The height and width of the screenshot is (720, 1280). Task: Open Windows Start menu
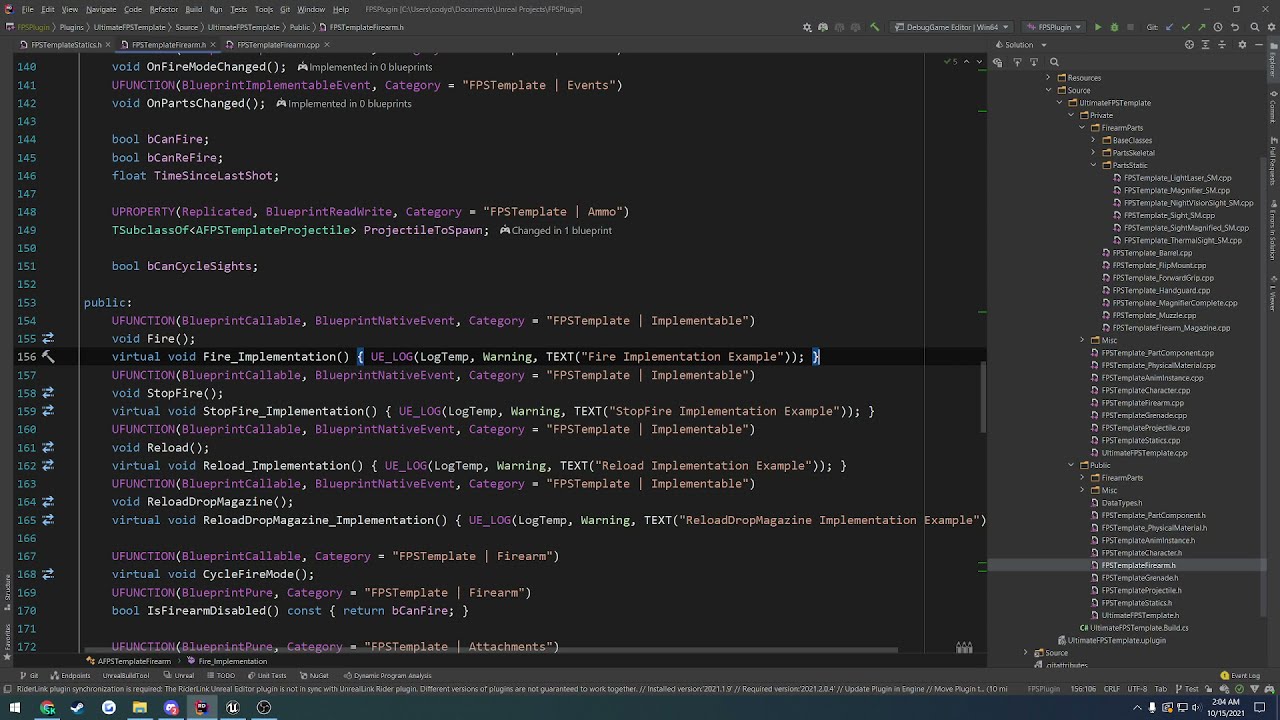pyautogui.click(x=15, y=708)
